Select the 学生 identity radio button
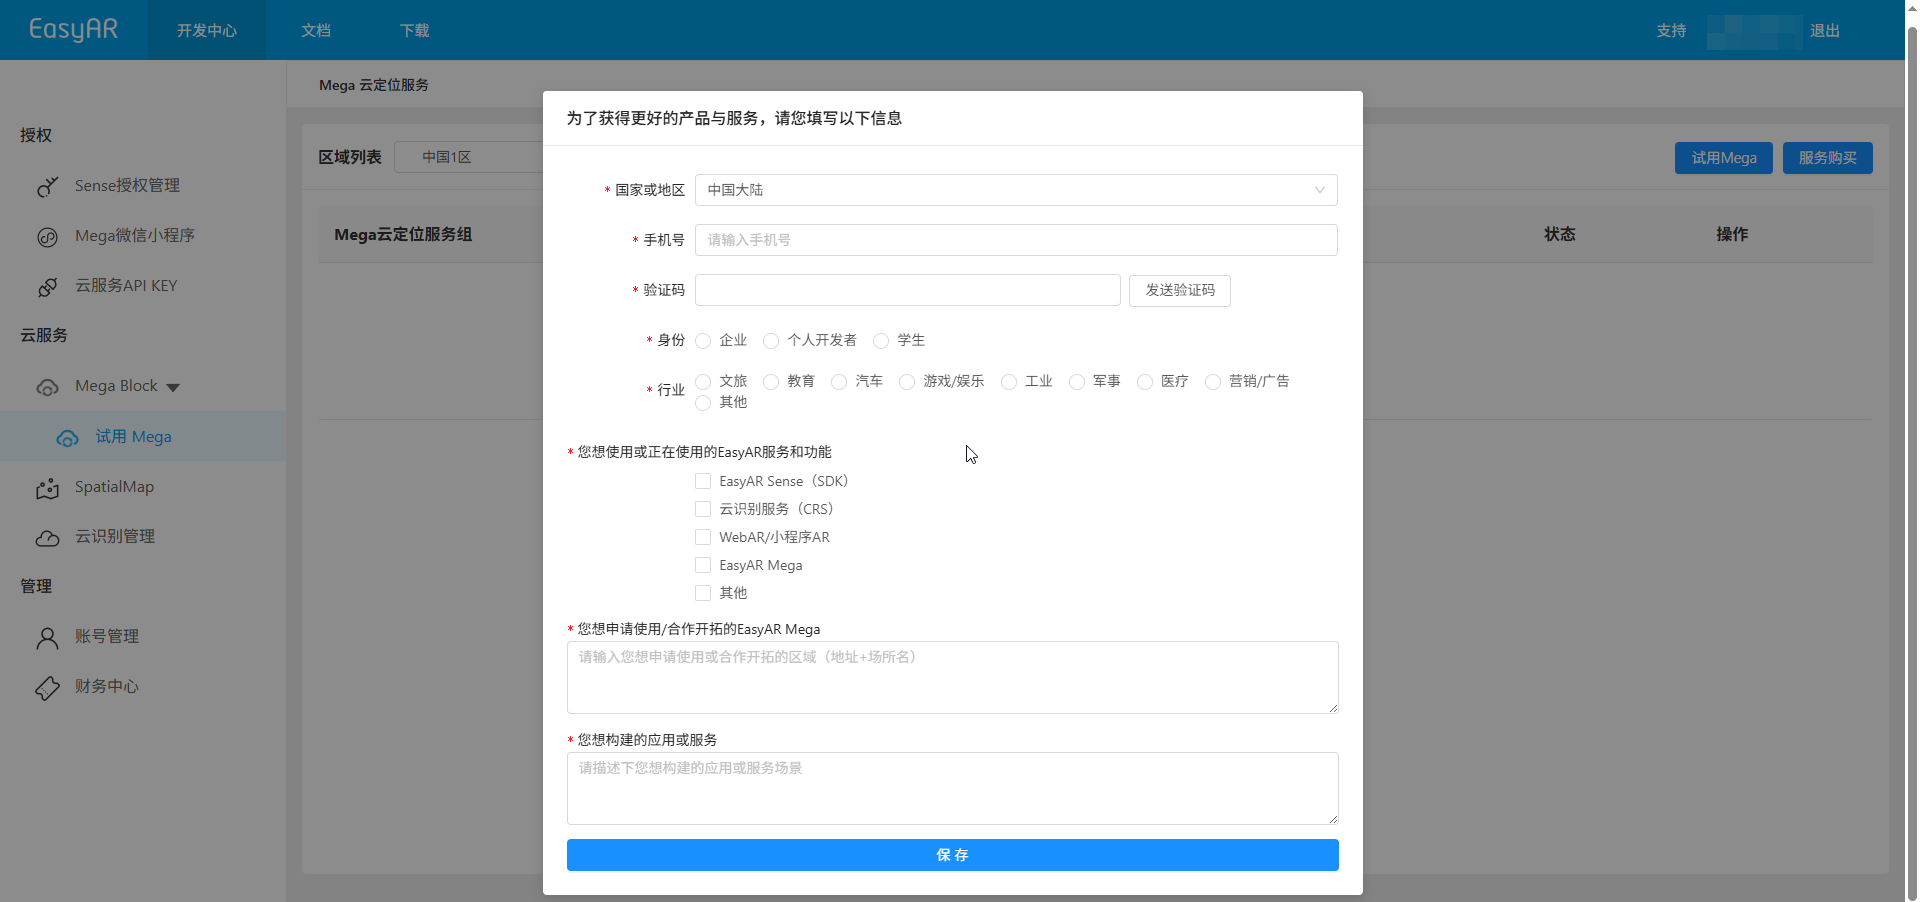 pos(881,341)
